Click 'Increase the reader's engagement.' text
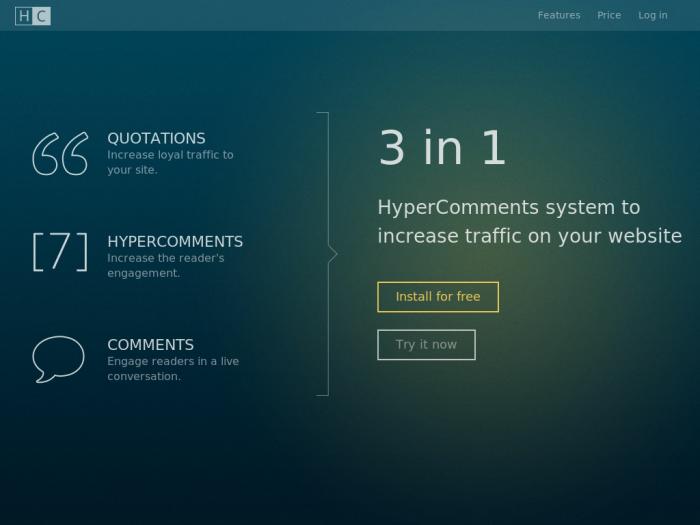The image size is (700, 525). tap(166, 266)
